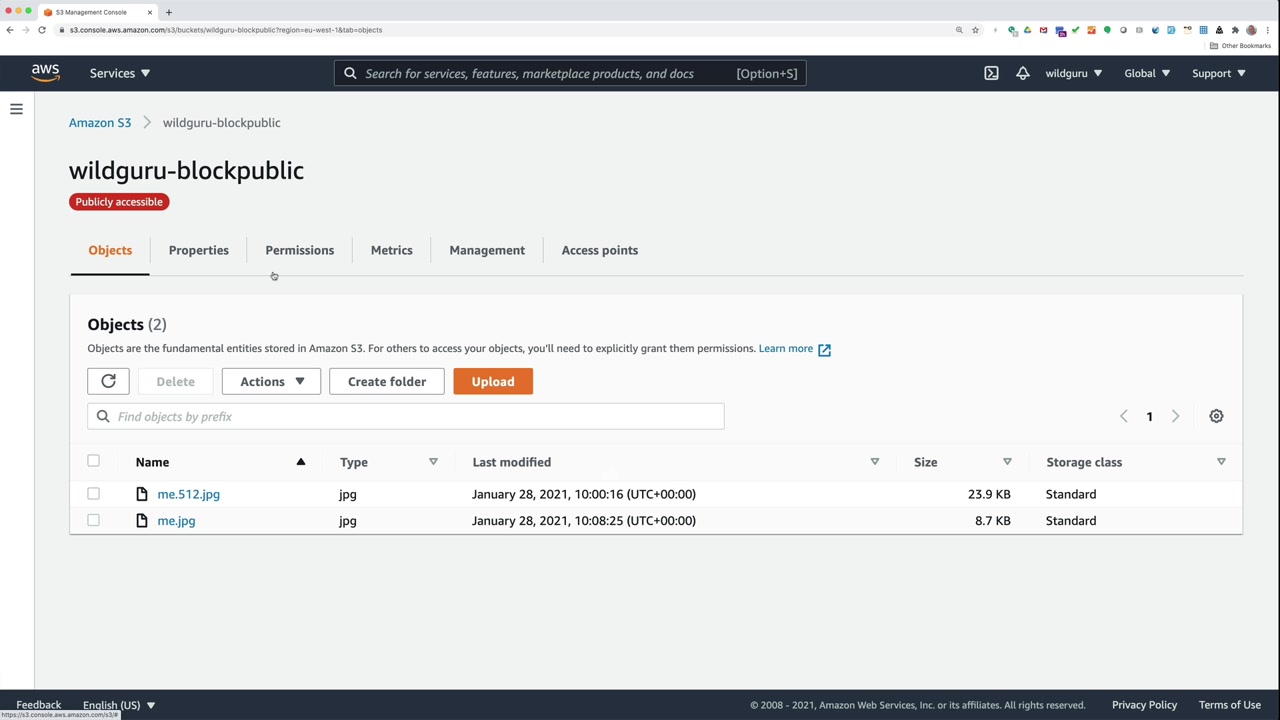The image size is (1280, 720).
Task: Open the me.512.jpg object link
Action: point(188,494)
